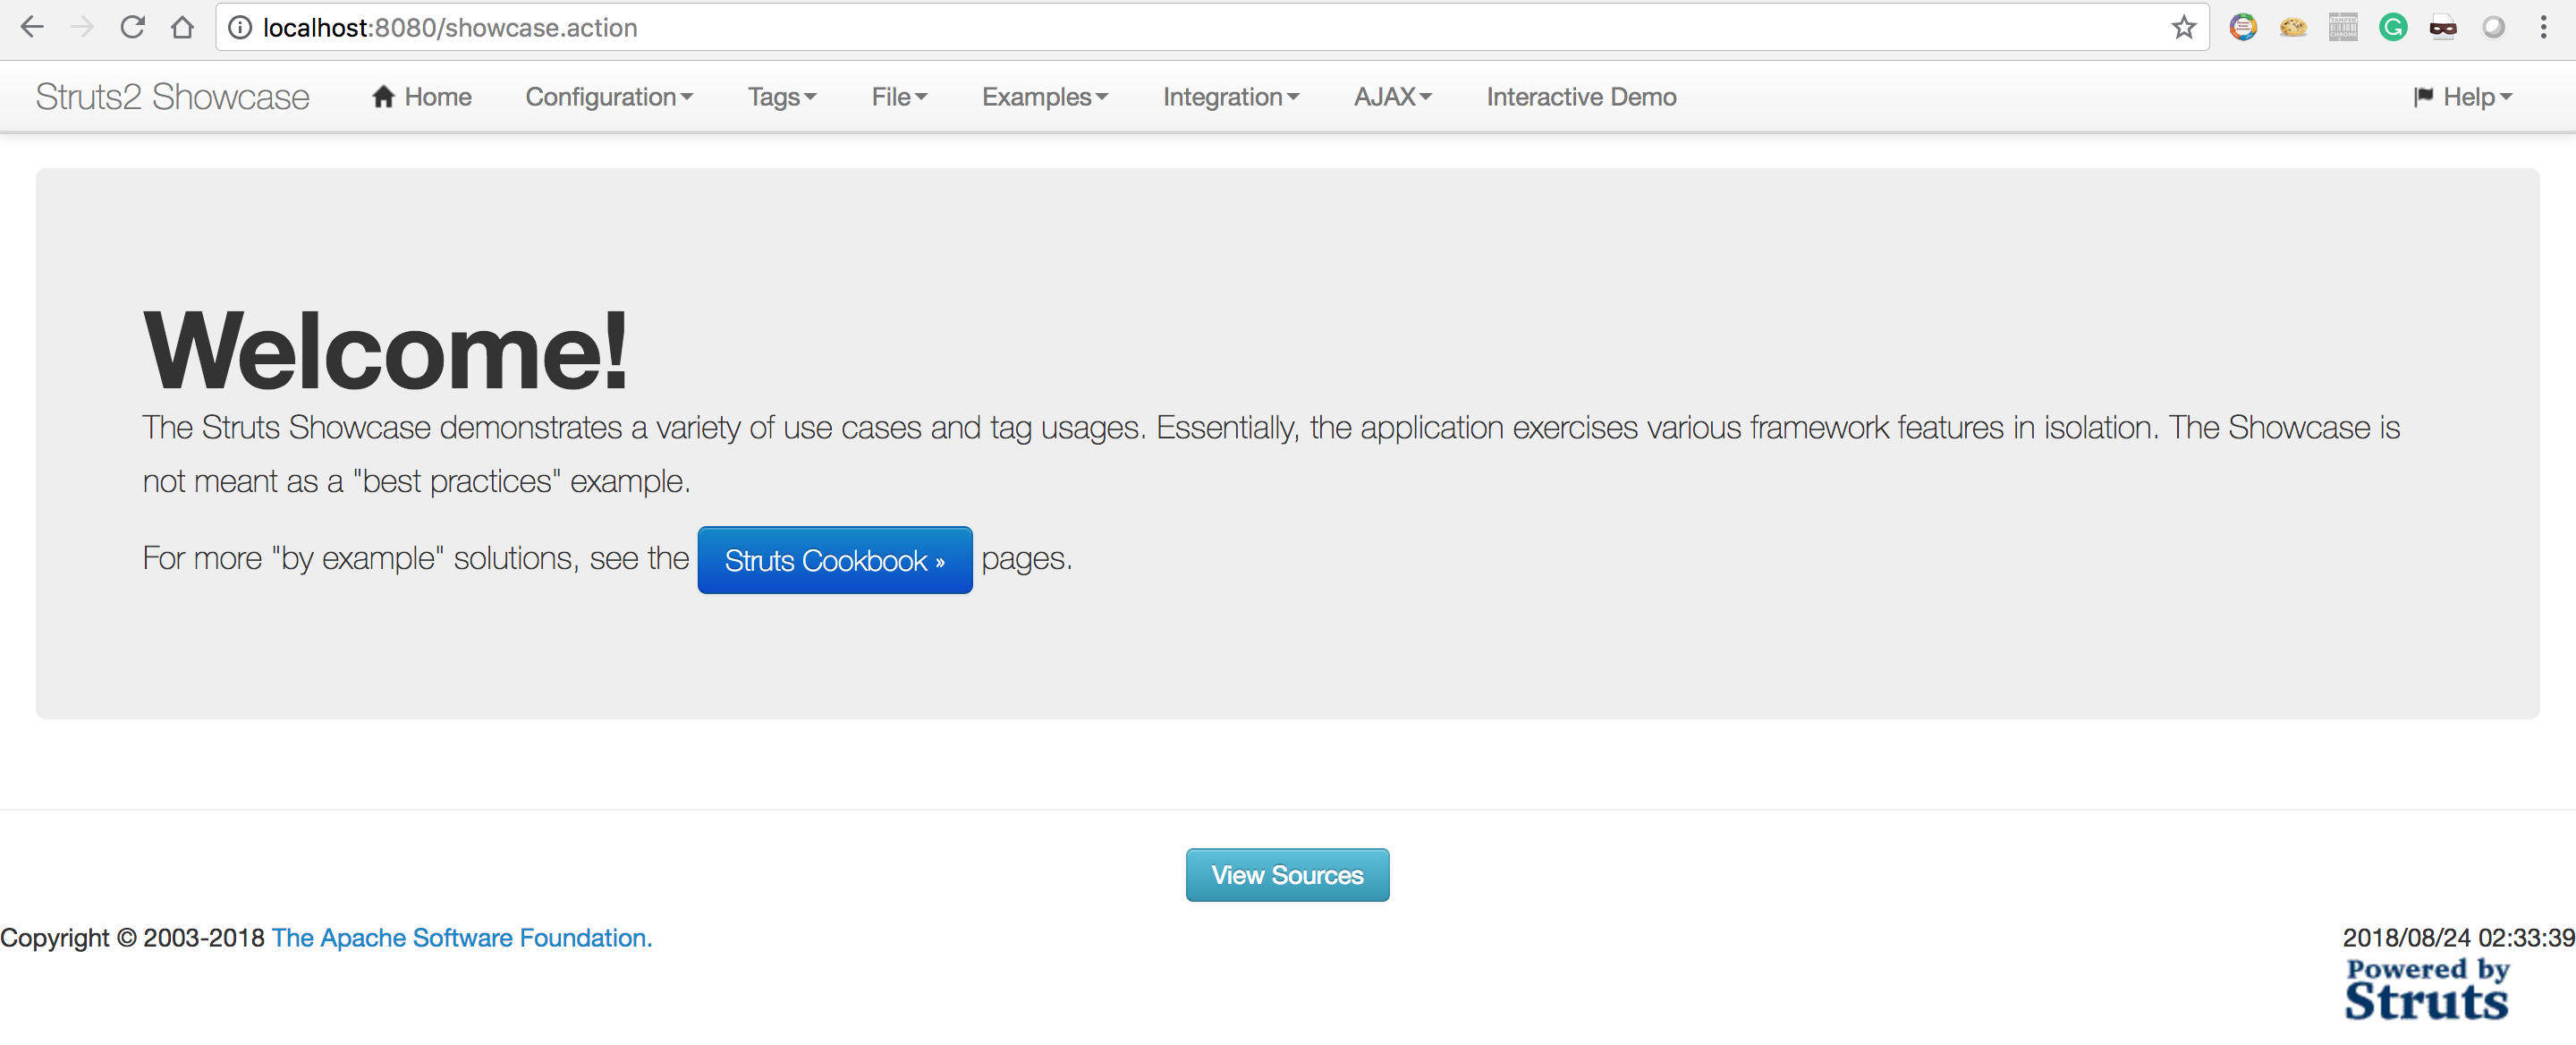2576x1045 pixels.
Task: Open the Grammarly extension icon
Action: tap(2393, 27)
